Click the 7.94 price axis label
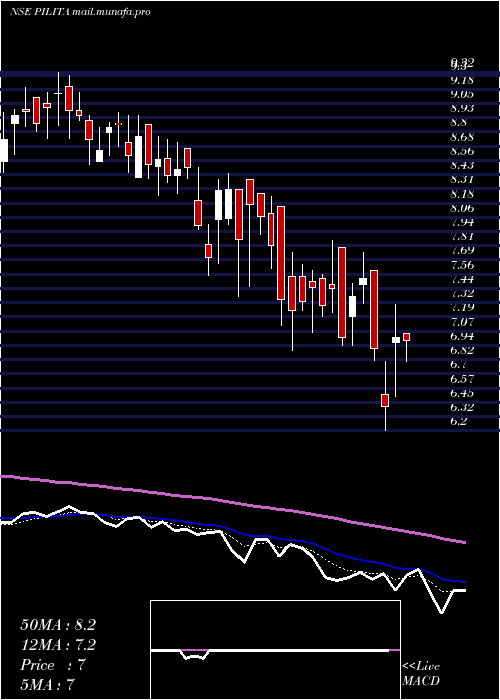This screenshot has height=700, width=500. [x=462, y=222]
